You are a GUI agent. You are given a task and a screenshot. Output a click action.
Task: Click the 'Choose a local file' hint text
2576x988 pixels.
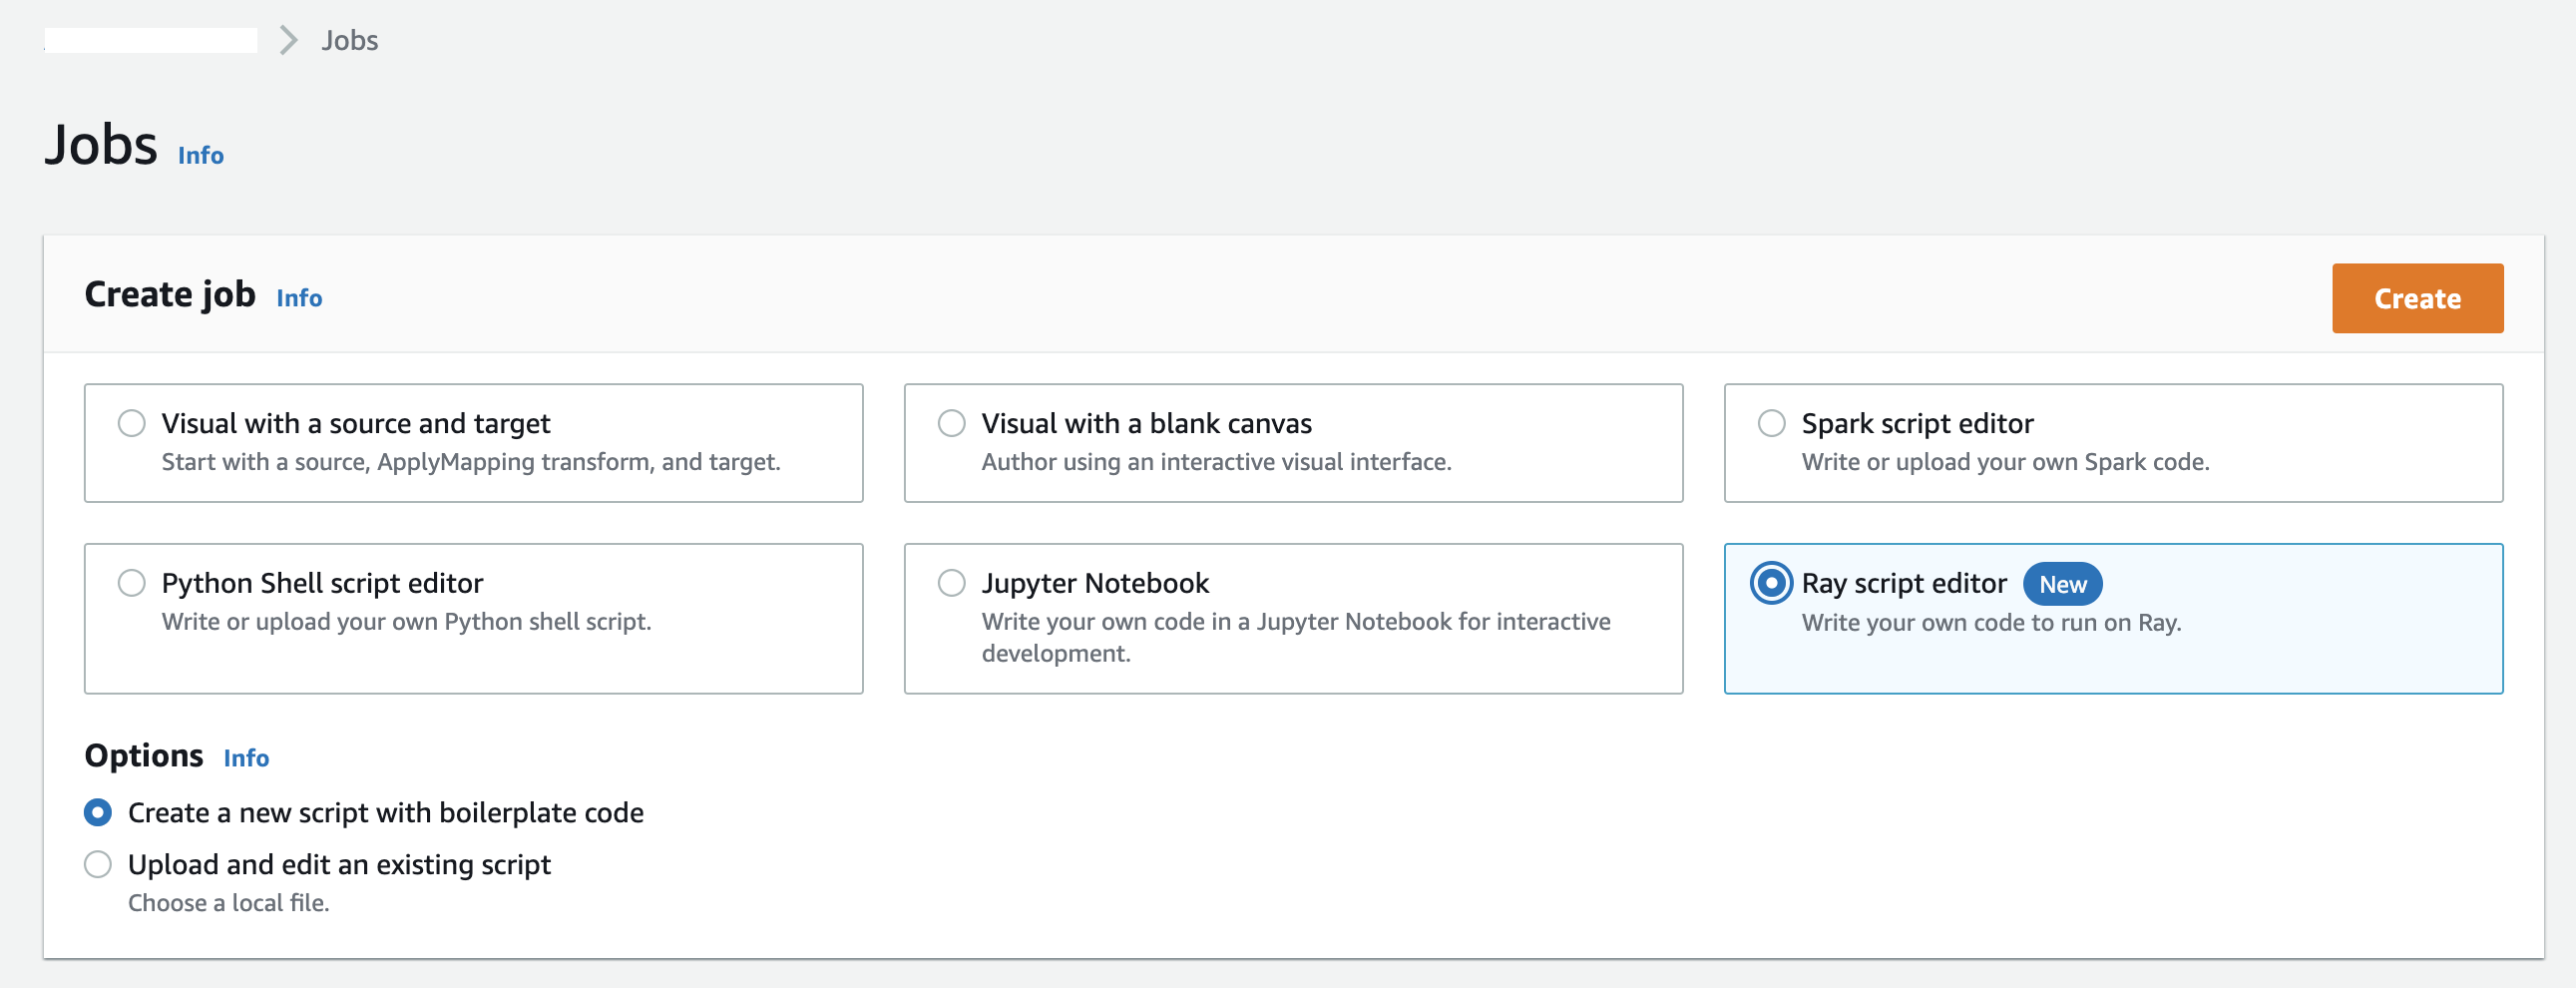click(228, 903)
